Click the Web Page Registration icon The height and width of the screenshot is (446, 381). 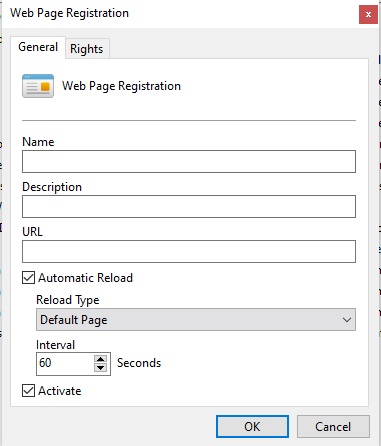point(38,86)
